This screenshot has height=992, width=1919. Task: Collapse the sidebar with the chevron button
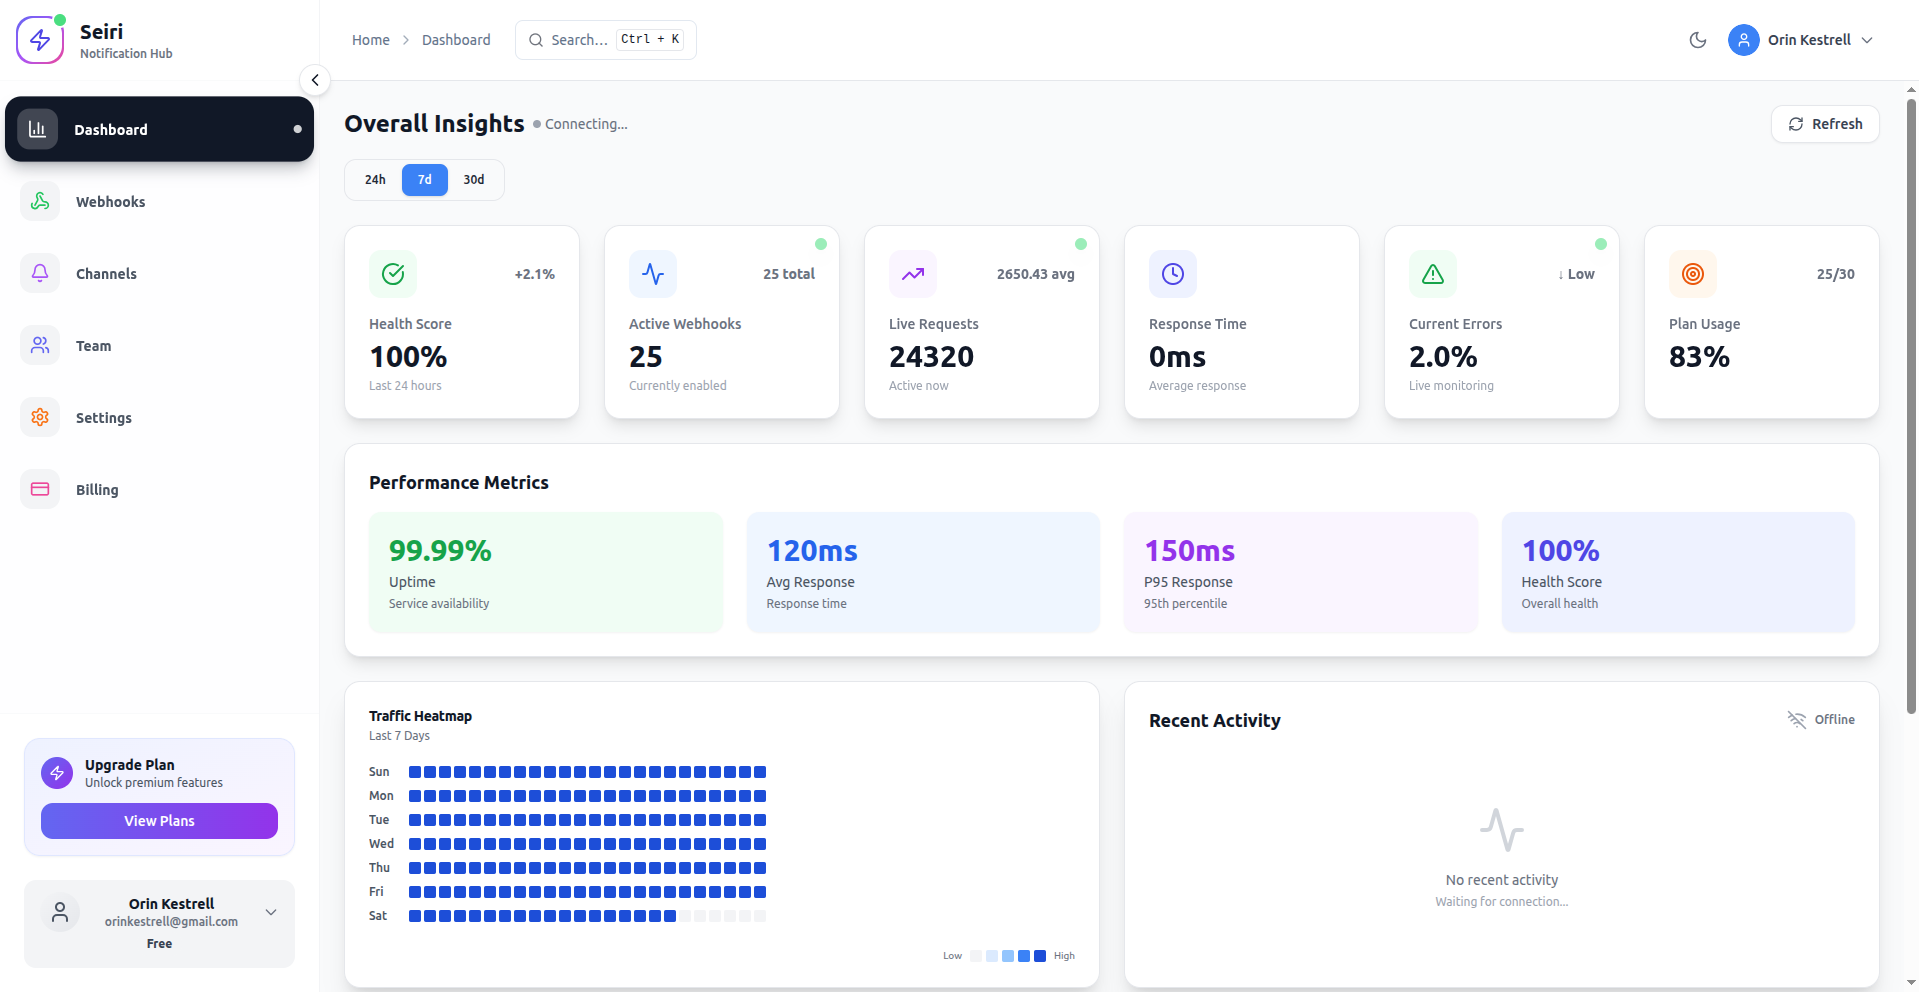coord(315,80)
